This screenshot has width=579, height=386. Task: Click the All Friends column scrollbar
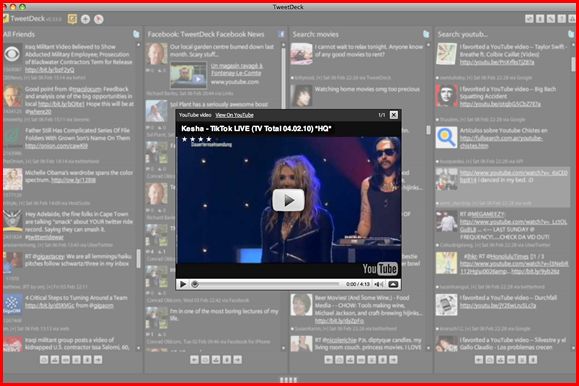pos(138,259)
